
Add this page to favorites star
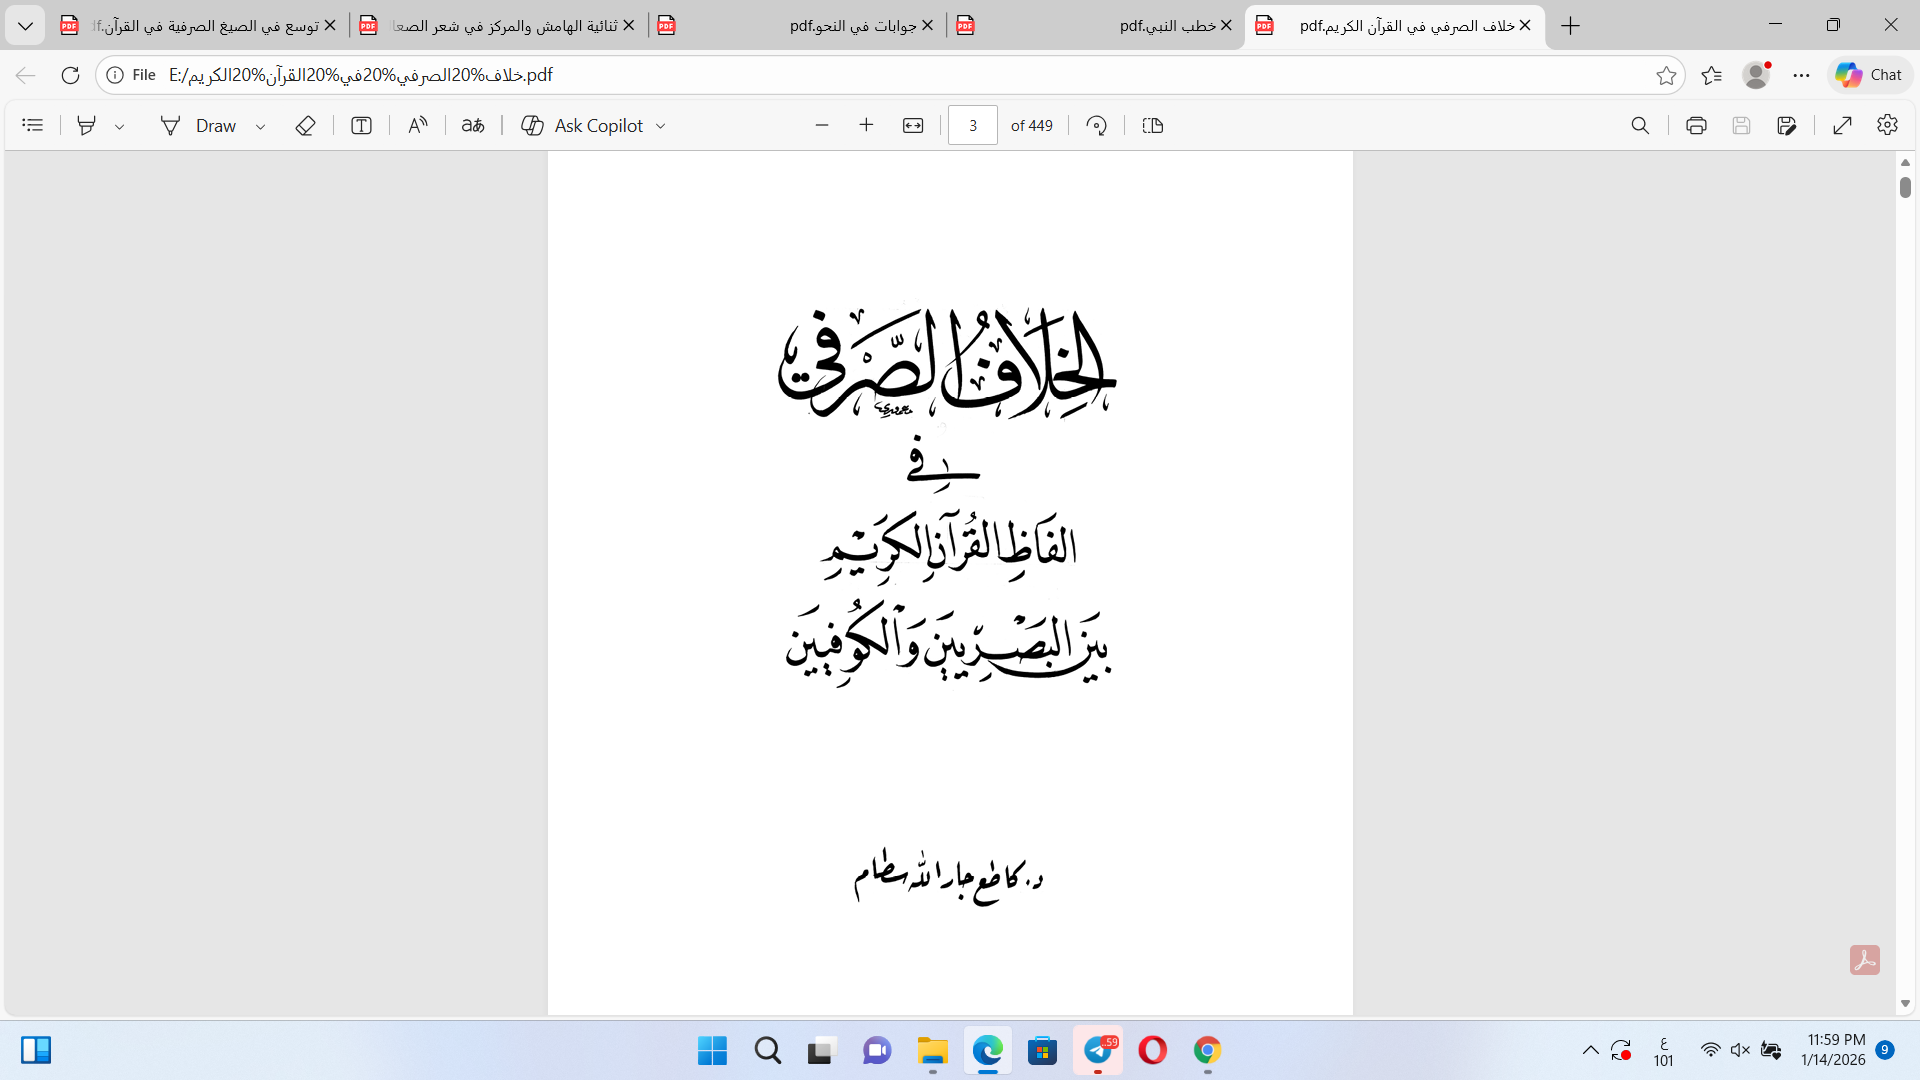coord(1666,75)
